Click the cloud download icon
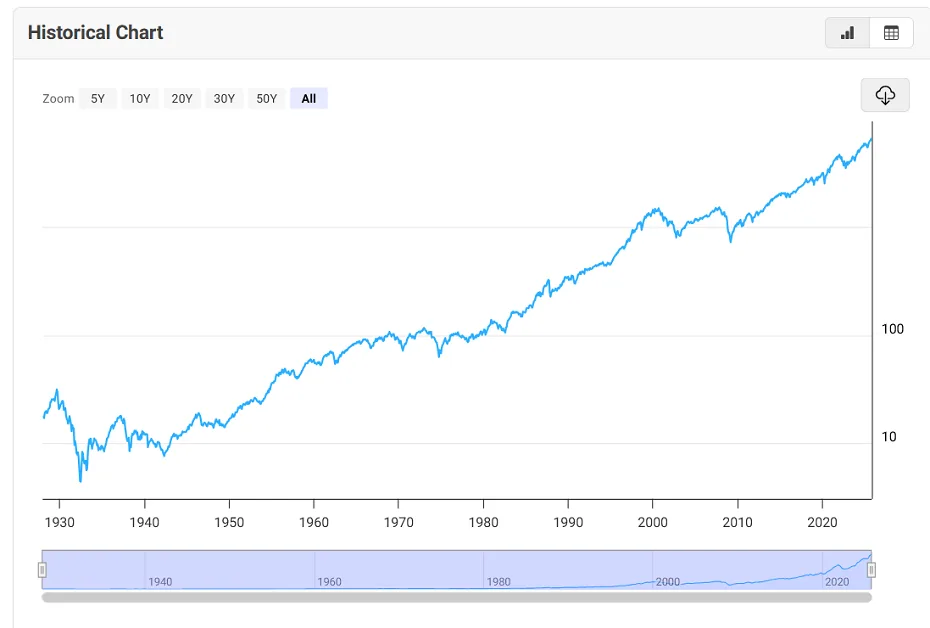The width and height of the screenshot is (930, 628). 885,95
